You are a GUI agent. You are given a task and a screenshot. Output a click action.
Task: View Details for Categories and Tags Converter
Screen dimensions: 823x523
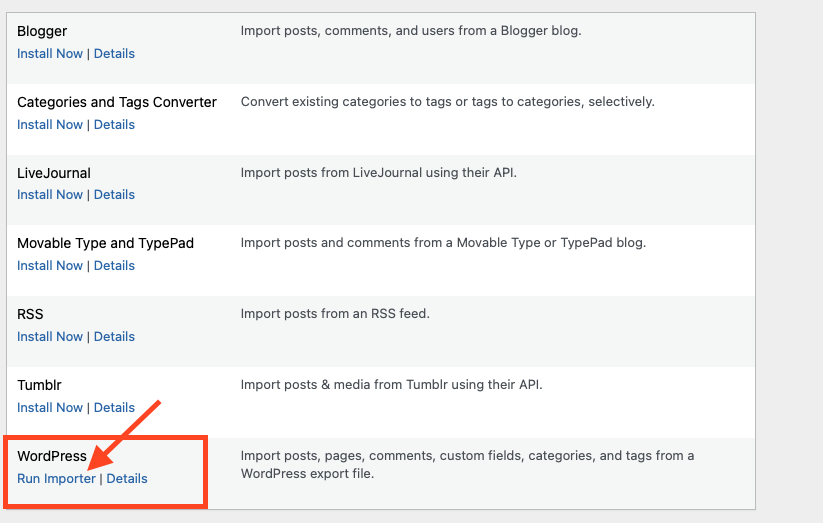[x=114, y=125]
